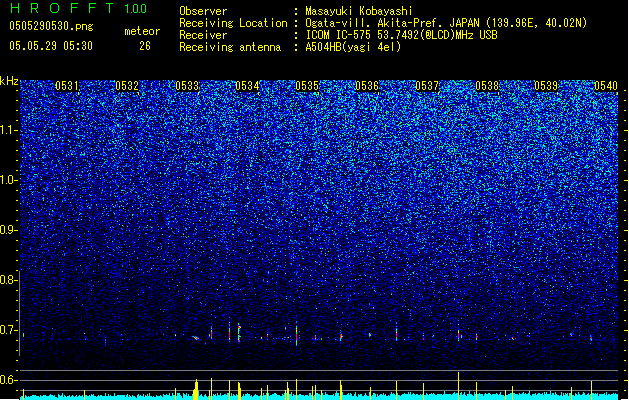The height and width of the screenshot is (400, 629).
Task: Click the 0534 time marker
Action: pyautogui.click(x=247, y=86)
